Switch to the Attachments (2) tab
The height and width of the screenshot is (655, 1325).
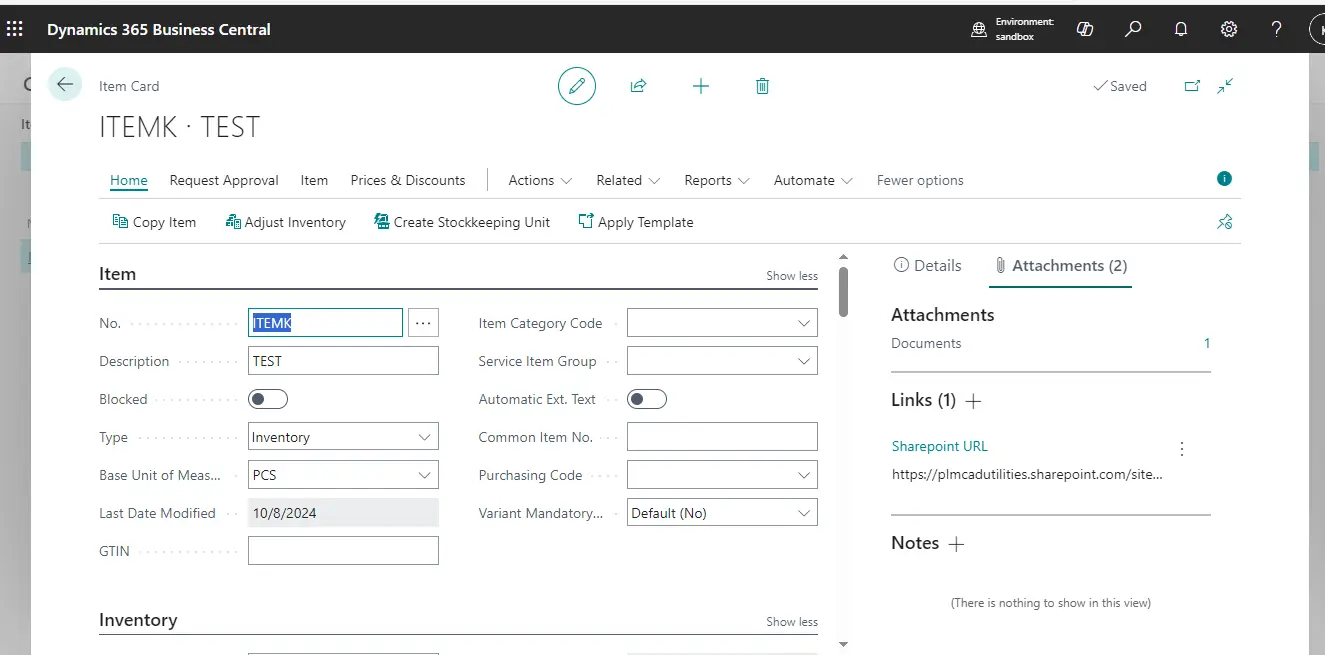[x=1060, y=265]
